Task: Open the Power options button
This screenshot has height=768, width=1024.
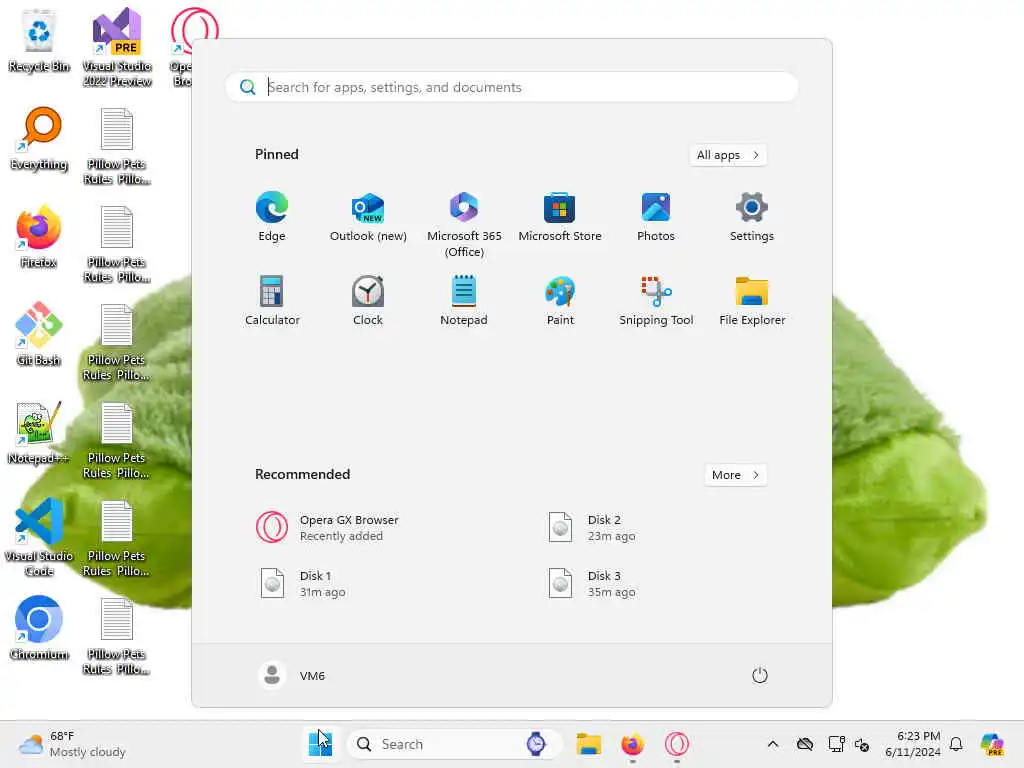Action: coord(760,675)
